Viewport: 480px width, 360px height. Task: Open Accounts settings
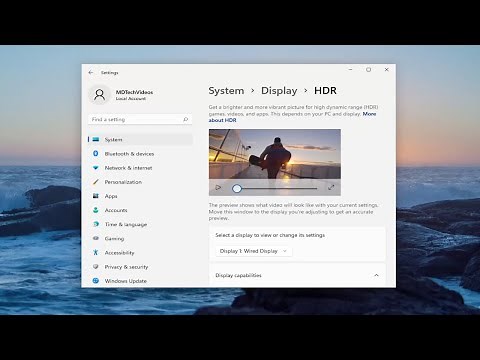click(x=140, y=210)
